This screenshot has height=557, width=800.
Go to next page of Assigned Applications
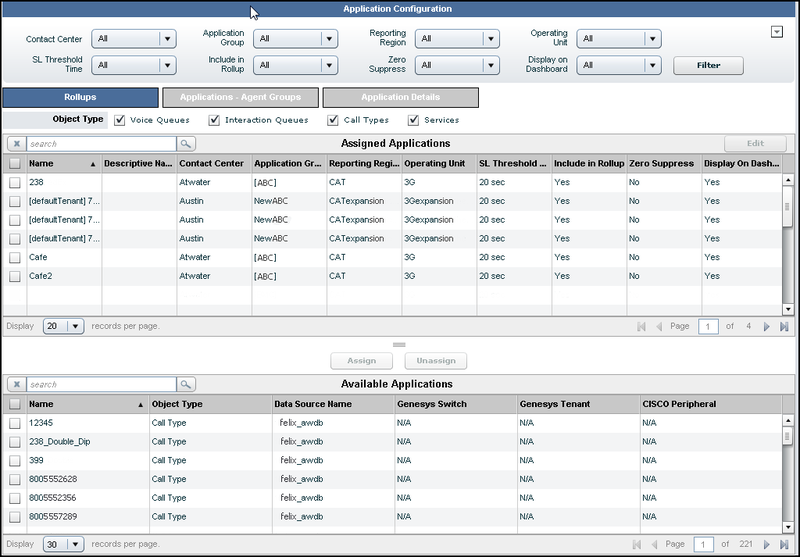click(x=766, y=326)
